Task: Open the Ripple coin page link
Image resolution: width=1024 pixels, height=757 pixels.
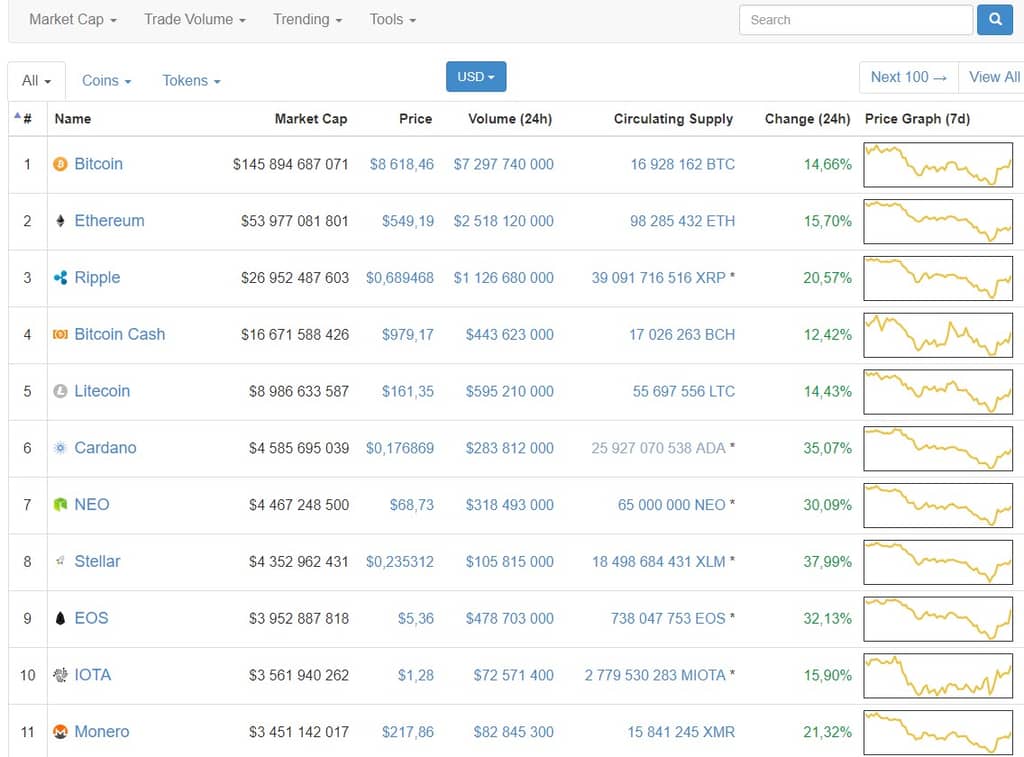Action: 97,278
